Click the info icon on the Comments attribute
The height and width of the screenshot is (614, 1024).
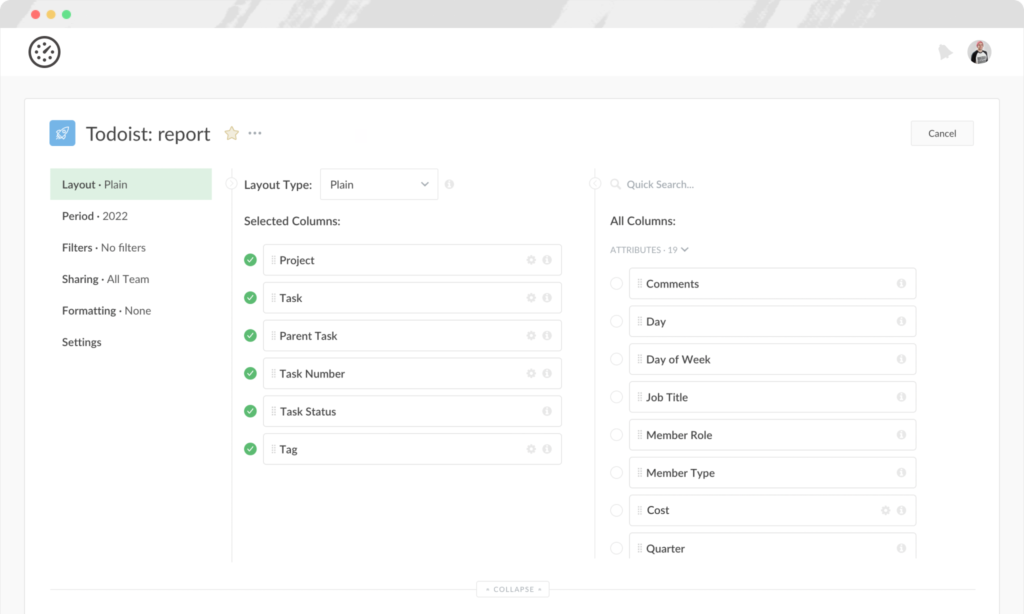pyautogui.click(x=902, y=283)
